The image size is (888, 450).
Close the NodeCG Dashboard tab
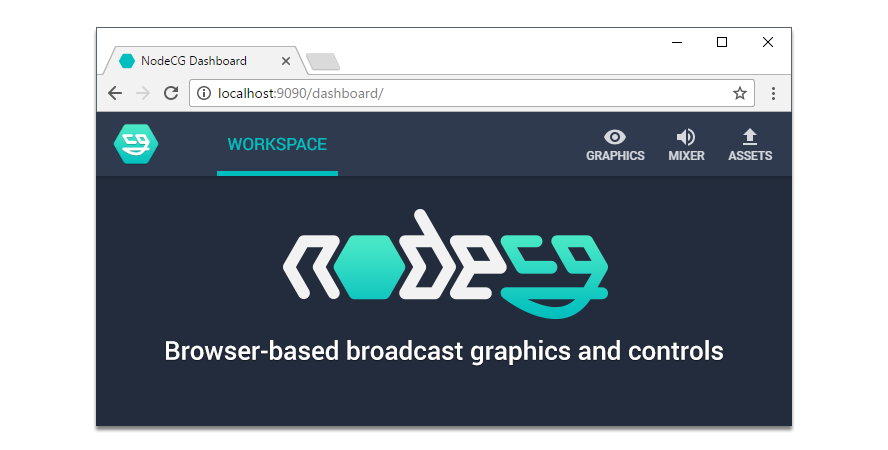pos(286,61)
